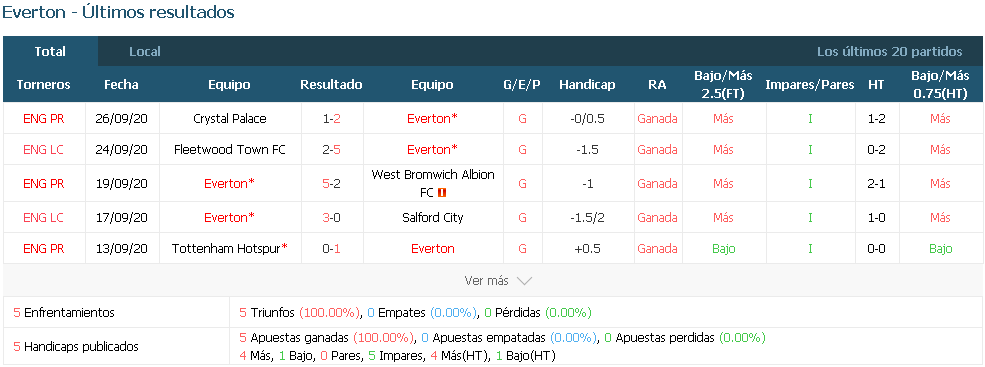Click the 3-0 result versus Salford City
985x367 pixels.
coord(332,217)
